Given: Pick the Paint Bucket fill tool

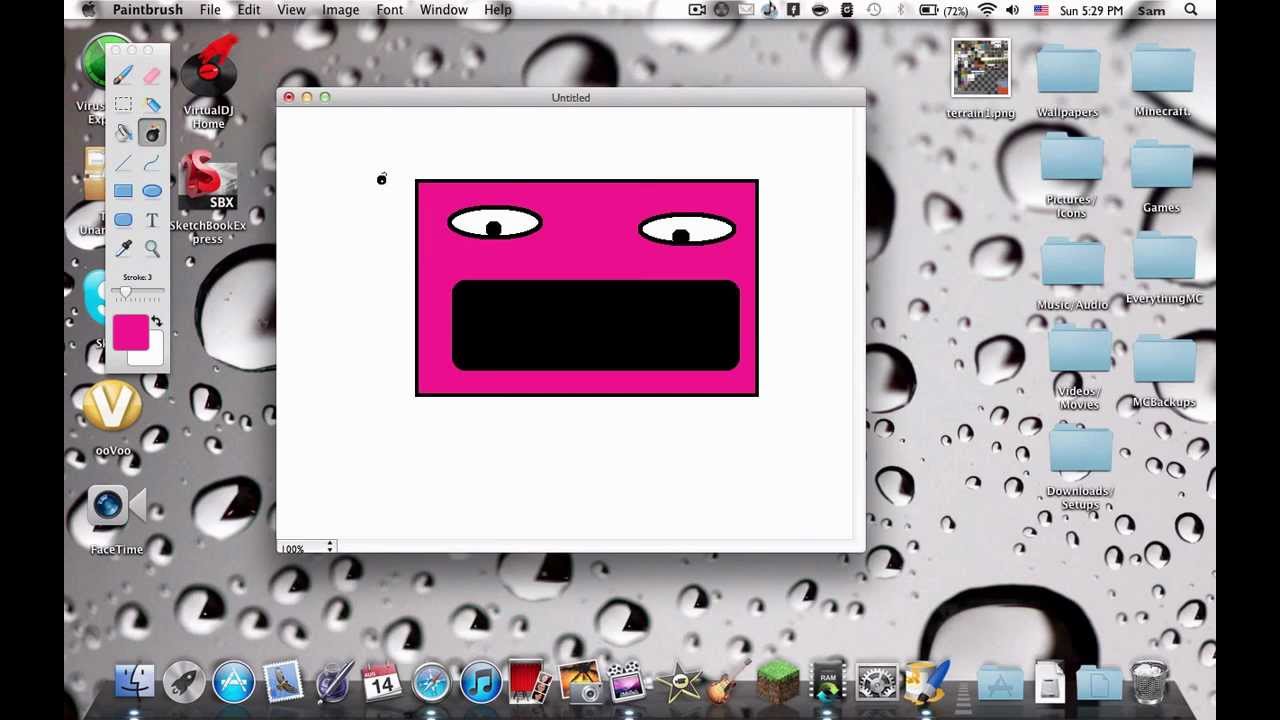Looking at the screenshot, I should (123, 133).
